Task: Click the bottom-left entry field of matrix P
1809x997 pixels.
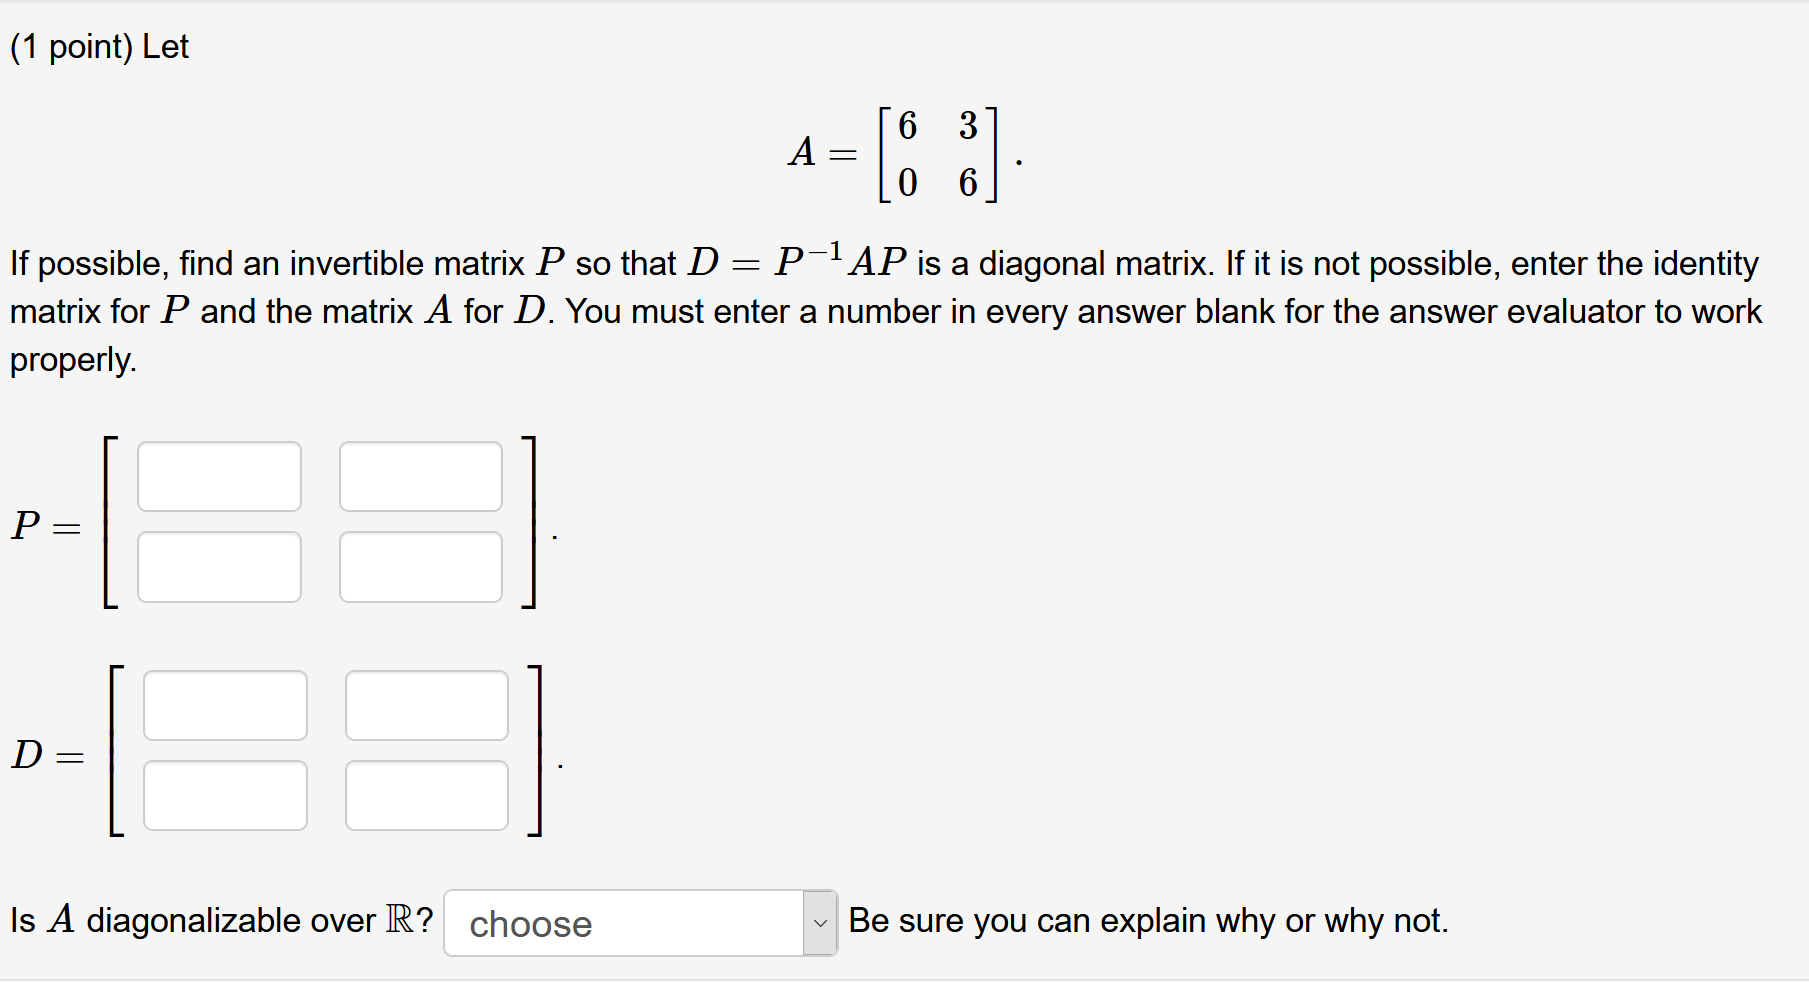Action: [219, 566]
